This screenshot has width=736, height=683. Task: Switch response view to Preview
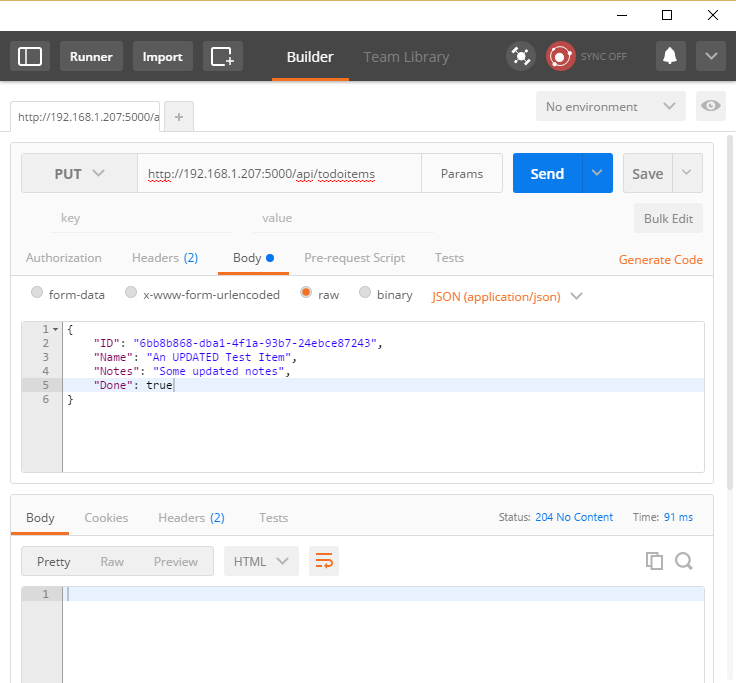176,561
